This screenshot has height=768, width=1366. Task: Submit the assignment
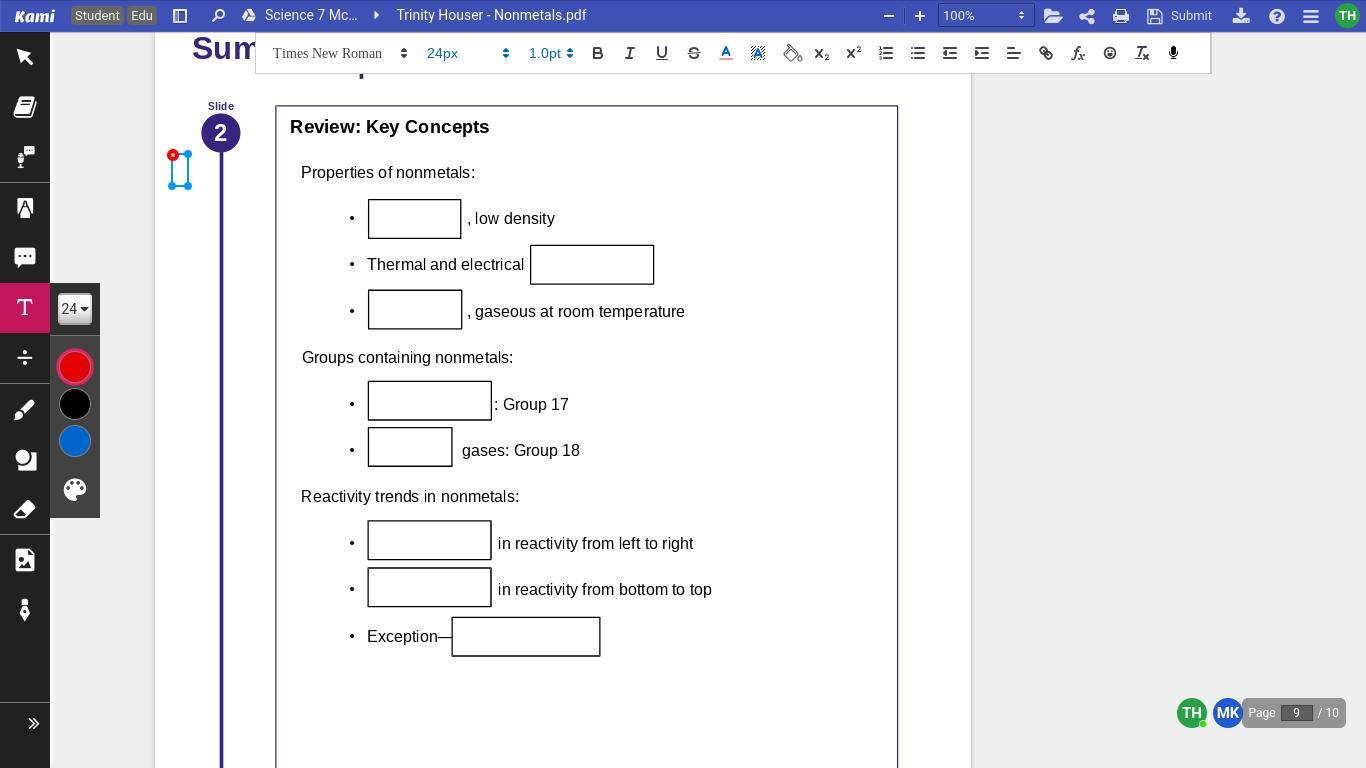pyautogui.click(x=1180, y=15)
